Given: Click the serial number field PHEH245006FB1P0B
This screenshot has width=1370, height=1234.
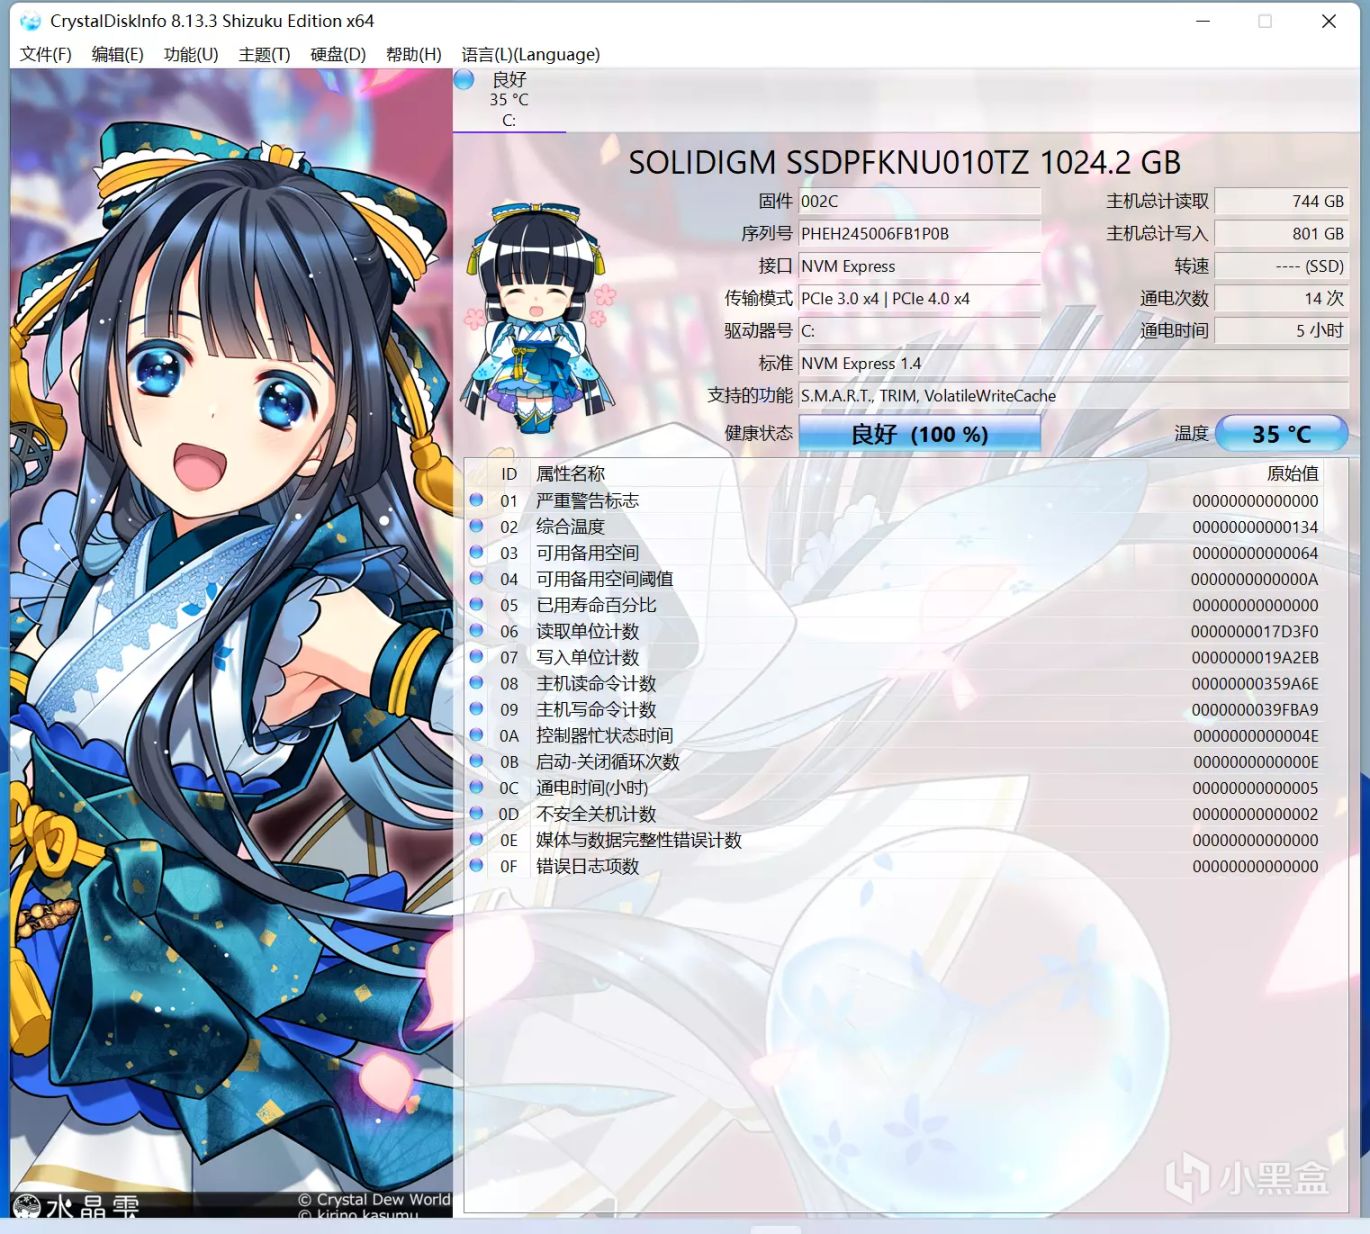Looking at the screenshot, I should (920, 234).
